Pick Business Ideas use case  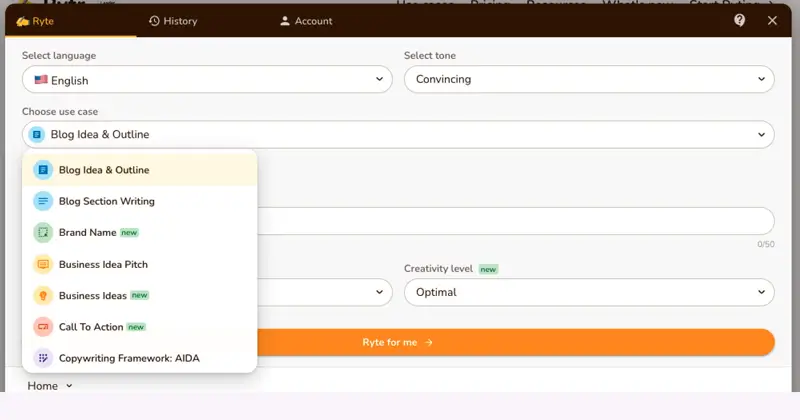coord(139,295)
